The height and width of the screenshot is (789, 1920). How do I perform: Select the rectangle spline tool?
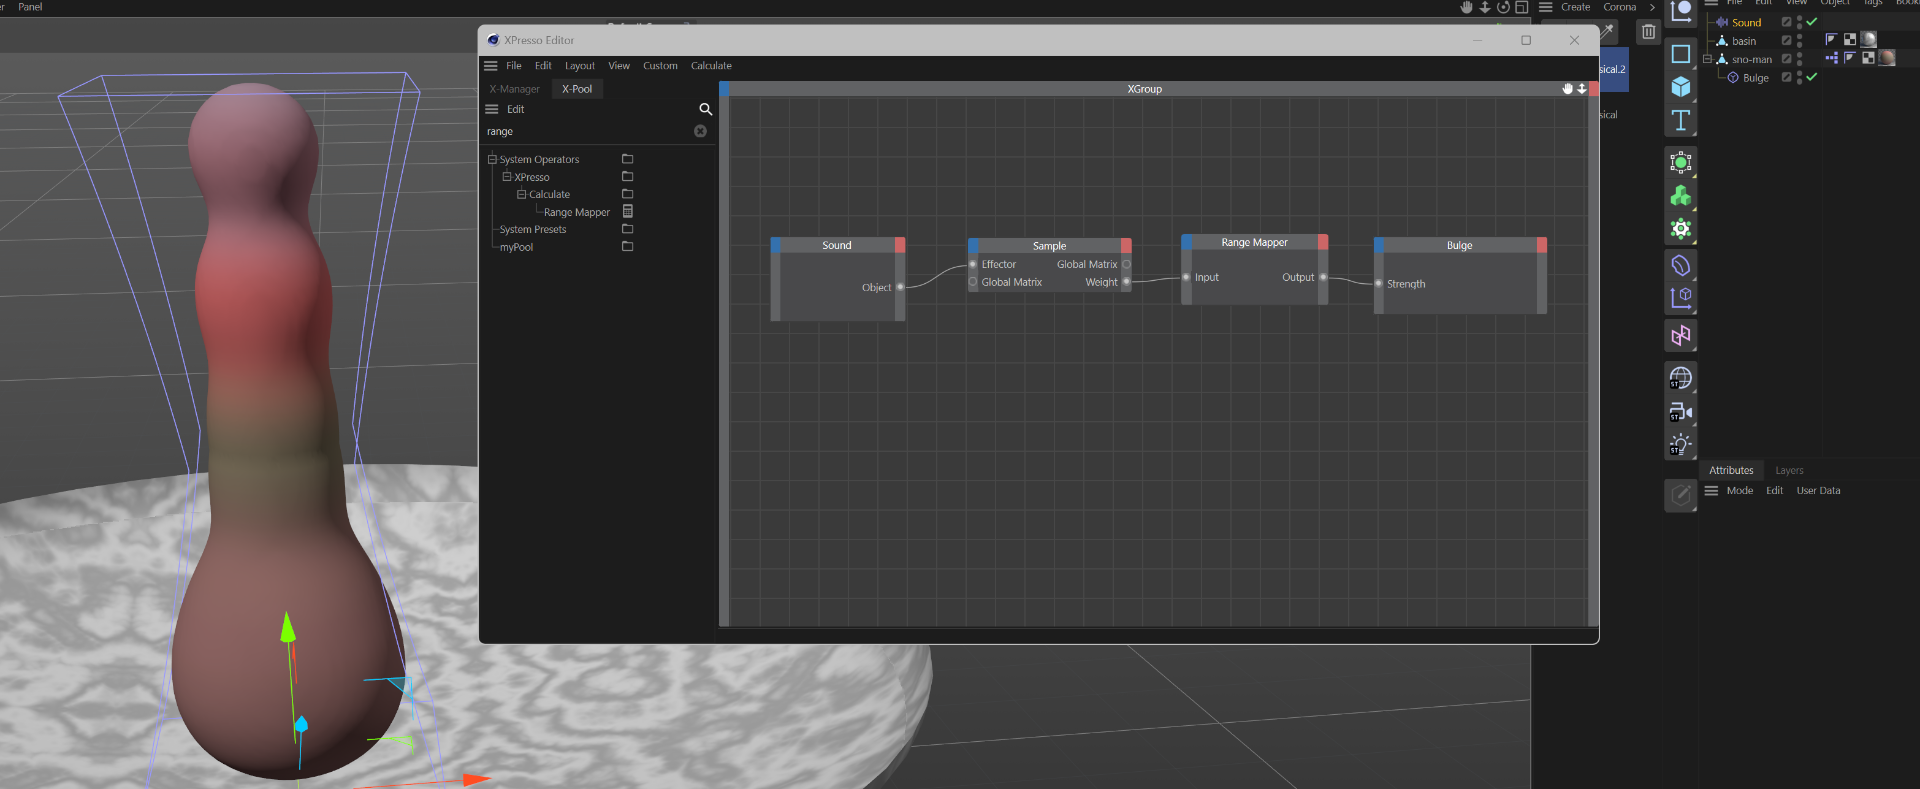point(1681,54)
